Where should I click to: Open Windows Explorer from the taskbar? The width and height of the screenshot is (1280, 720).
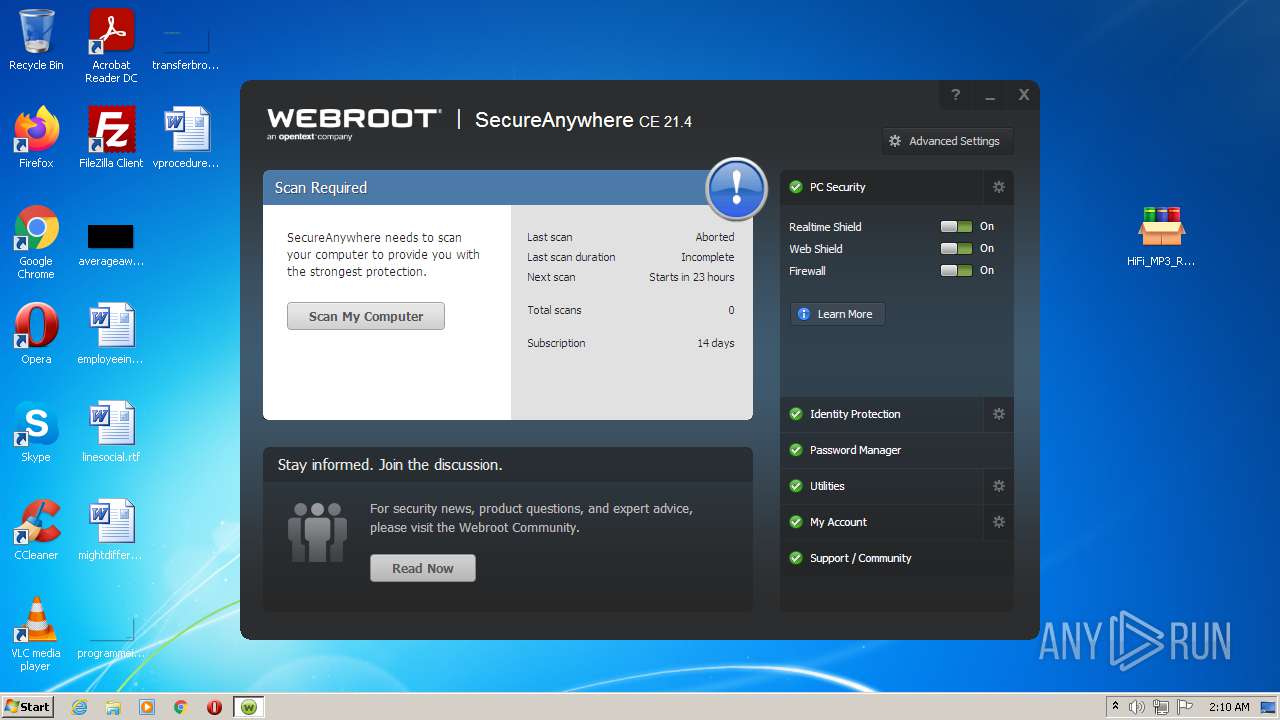tap(113, 707)
